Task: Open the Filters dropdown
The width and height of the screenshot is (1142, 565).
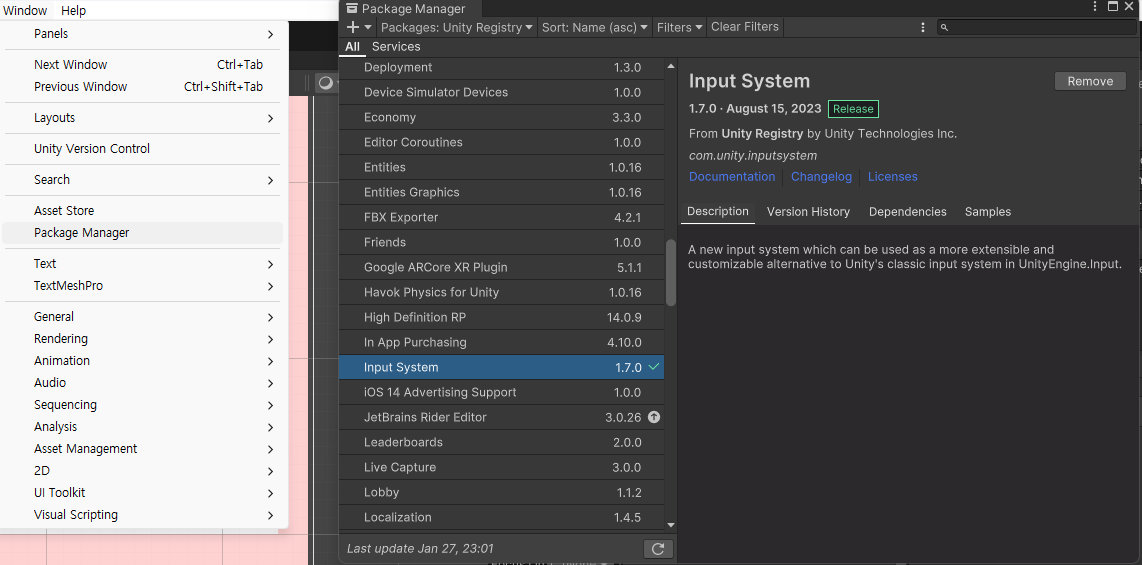Action: coord(680,27)
